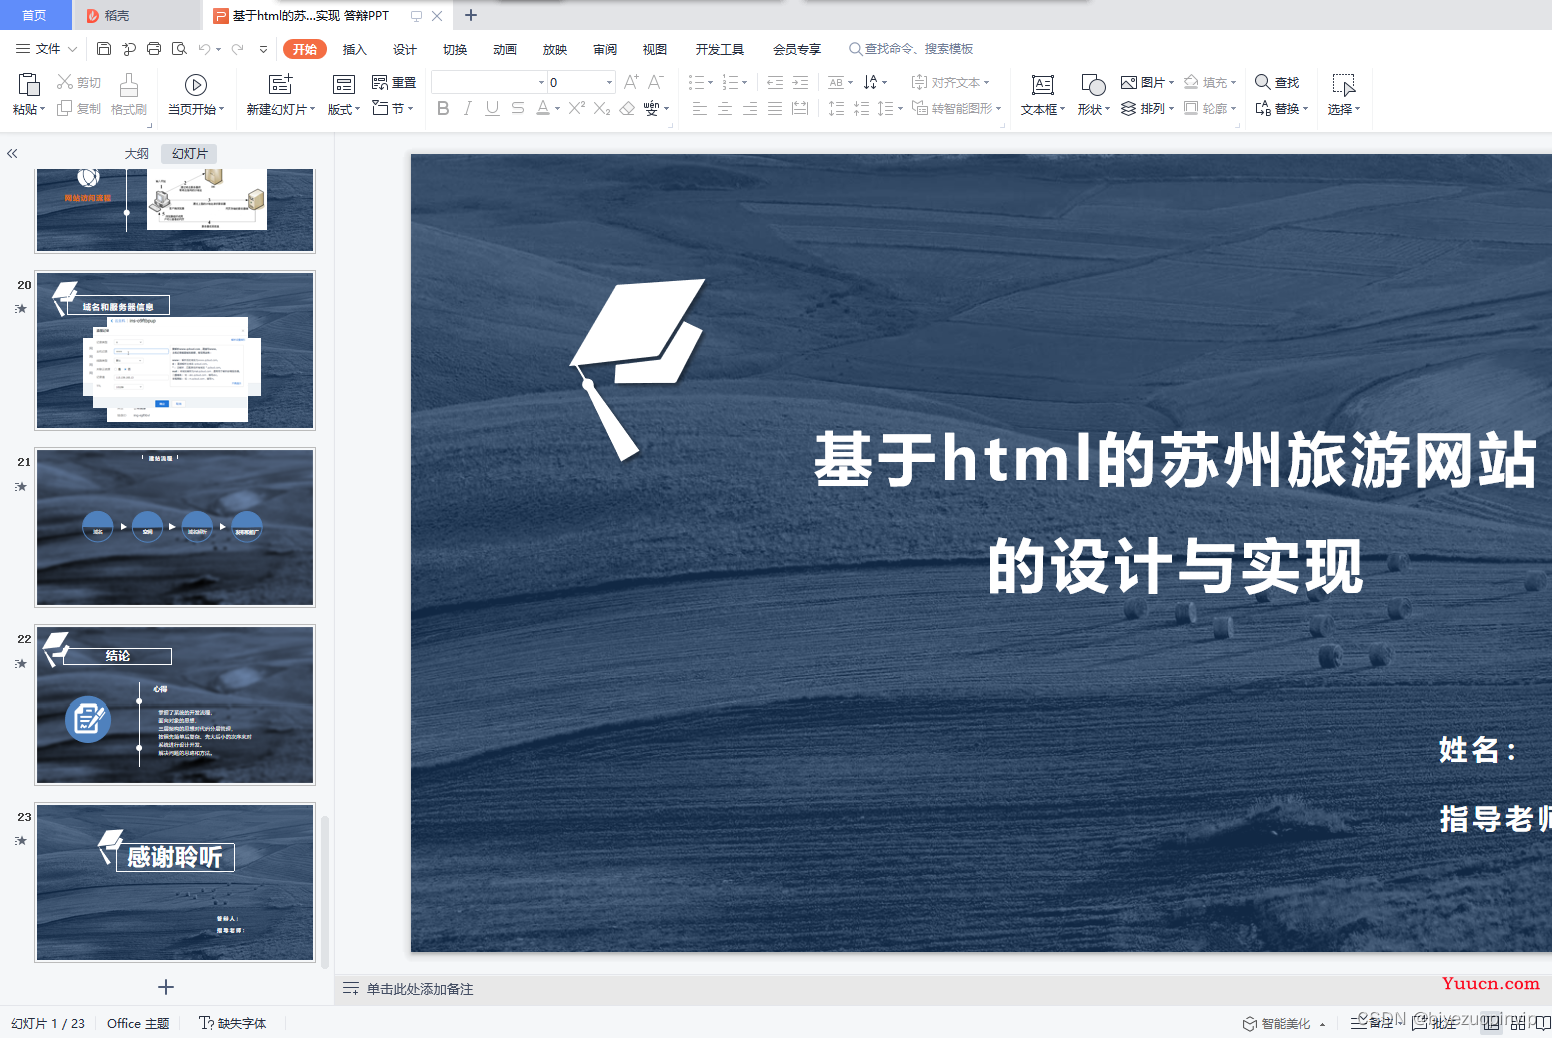Toggle Bold formatting
1552x1038 pixels.
443,108
